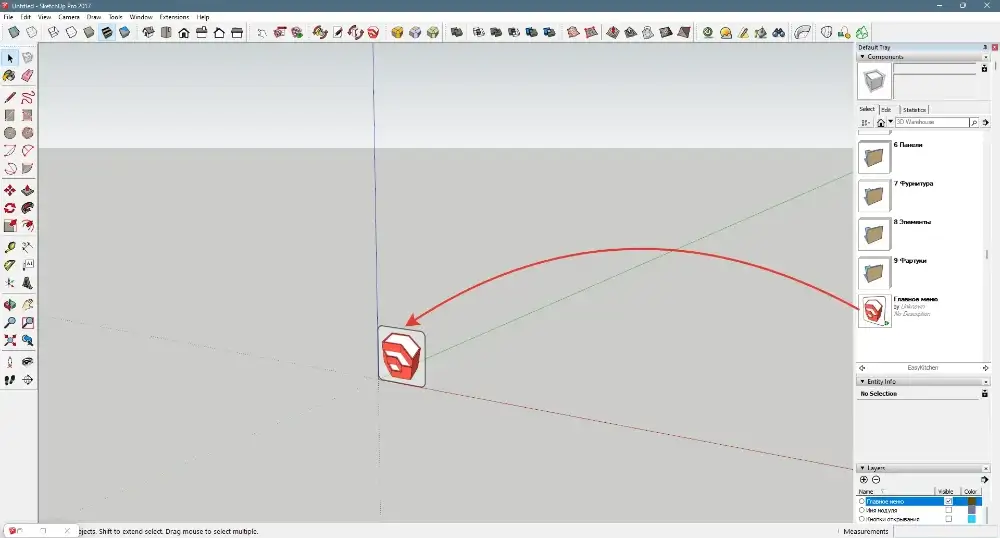Open the Extensions menu
Image resolution: width=1000 pixels, height=538 pixels.
(174, 17)
